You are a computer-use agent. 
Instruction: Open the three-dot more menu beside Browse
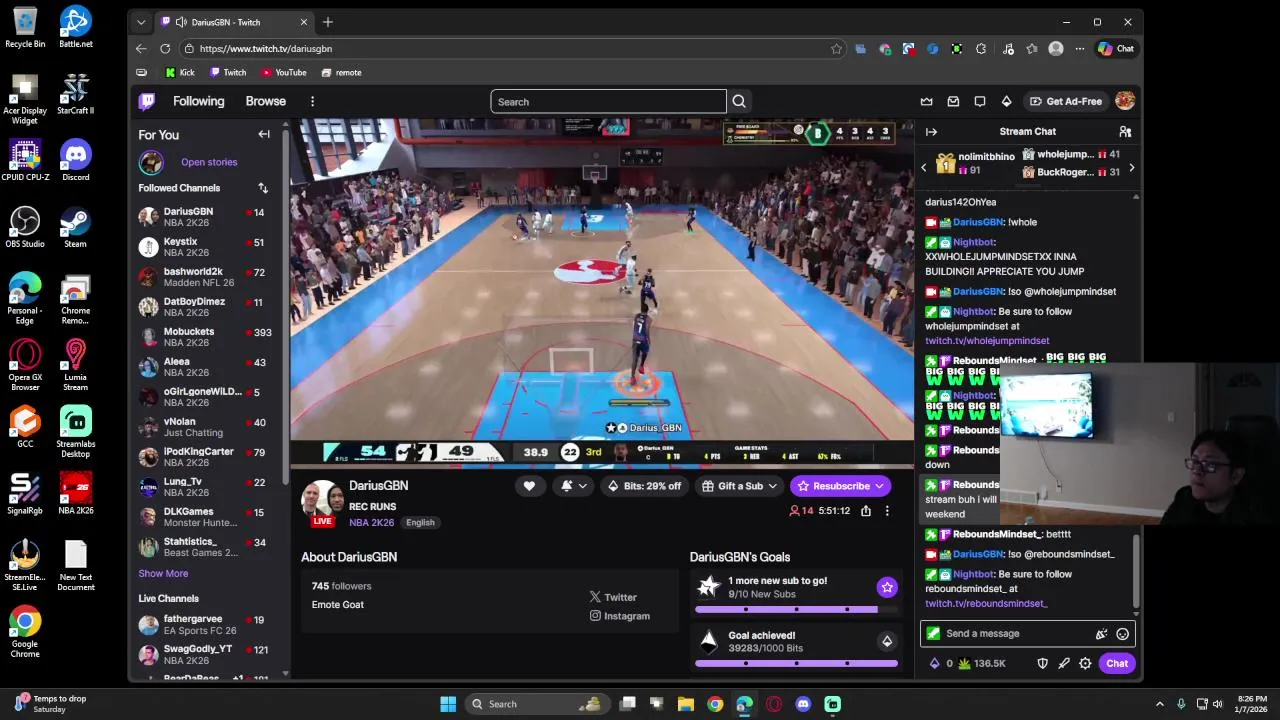(x=312, y=101)
